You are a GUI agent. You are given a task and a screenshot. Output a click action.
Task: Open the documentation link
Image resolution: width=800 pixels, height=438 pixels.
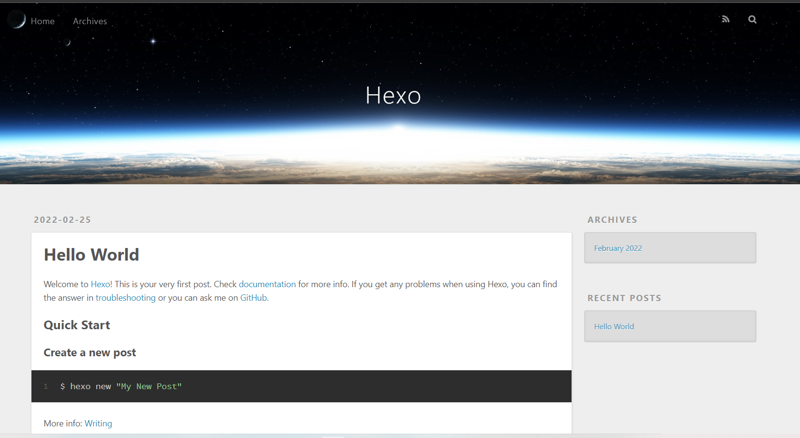267,284
